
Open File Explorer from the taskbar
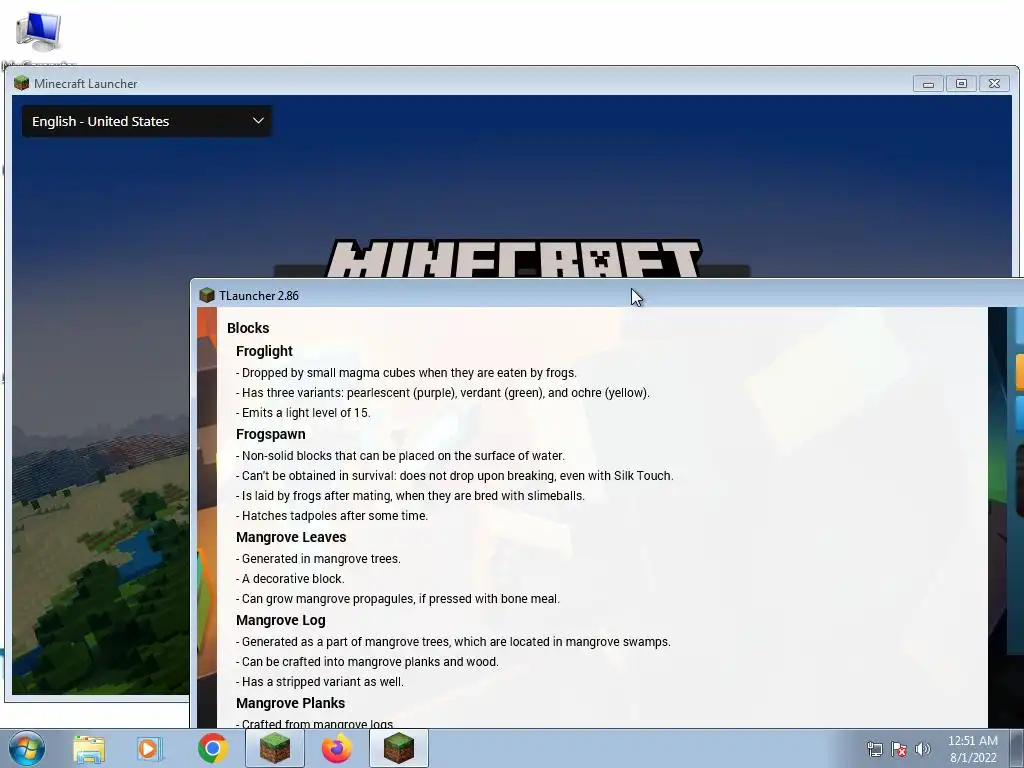point(89,749)
